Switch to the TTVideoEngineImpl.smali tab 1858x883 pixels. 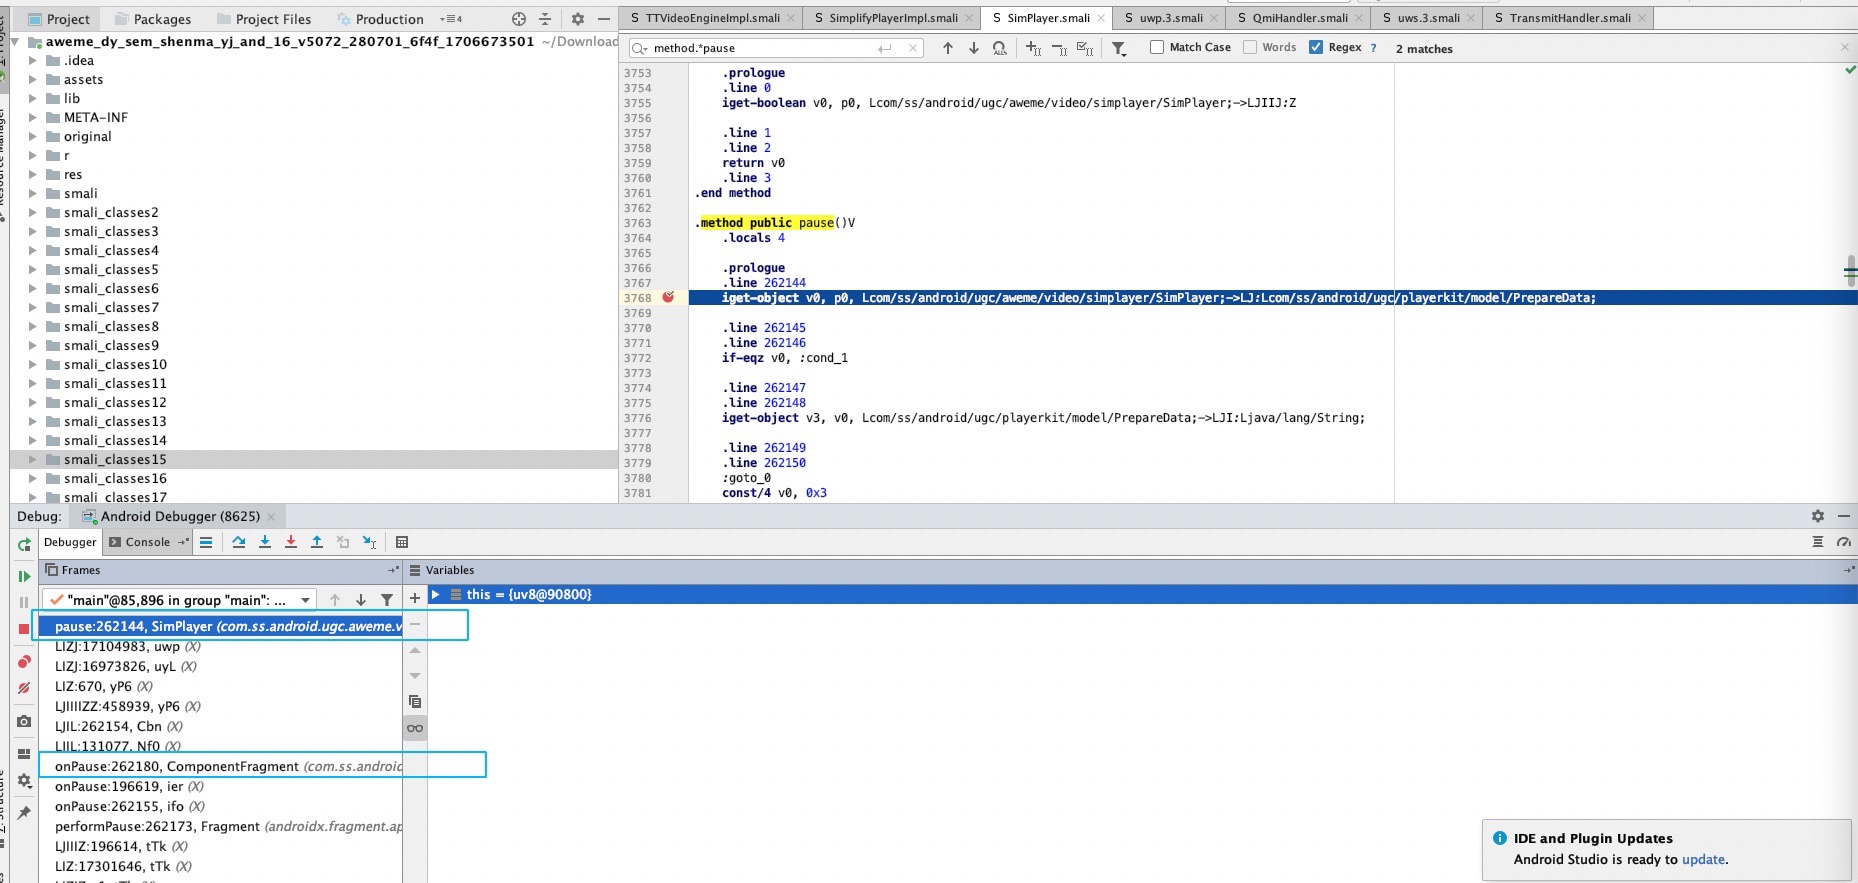711,18
